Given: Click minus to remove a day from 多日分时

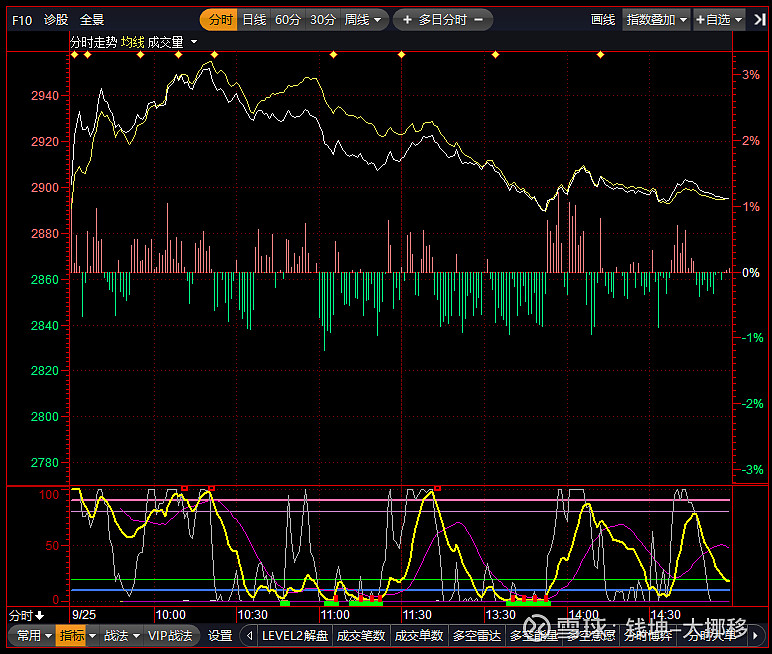Looking at the screenshot, I should [x=478, y=20].
